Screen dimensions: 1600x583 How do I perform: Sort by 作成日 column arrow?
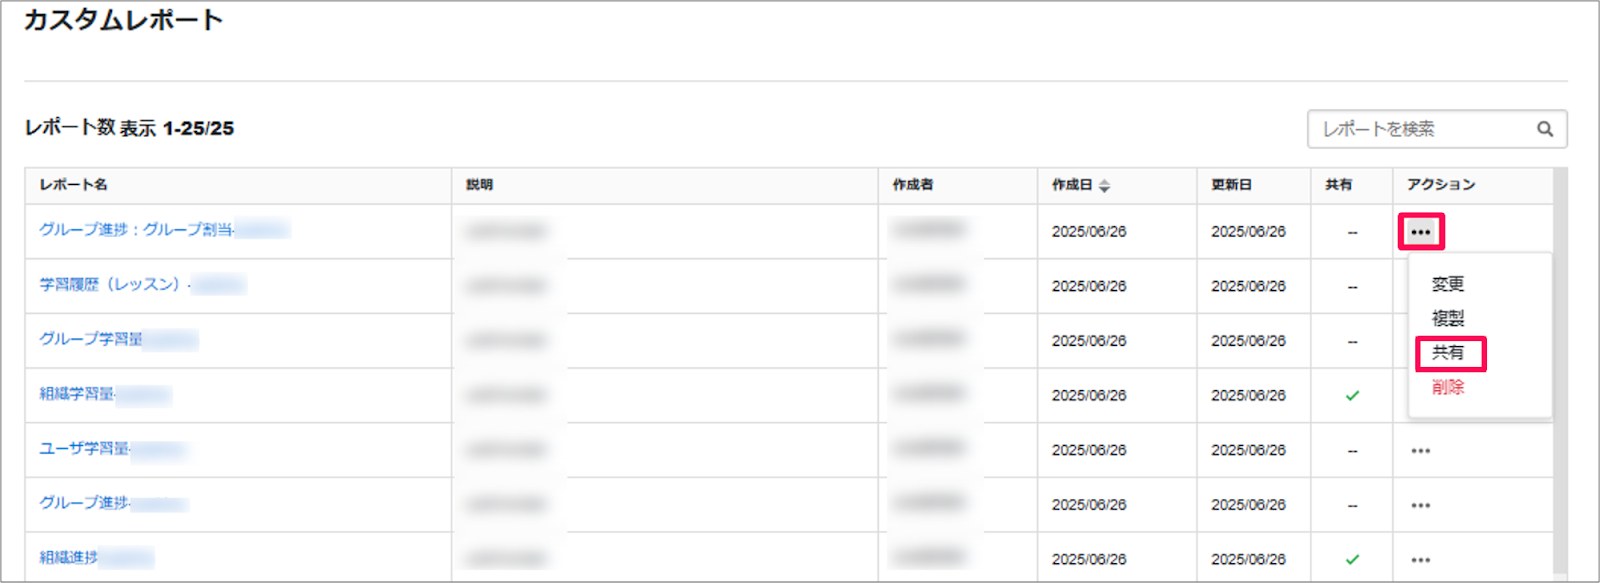(1104, 186)
